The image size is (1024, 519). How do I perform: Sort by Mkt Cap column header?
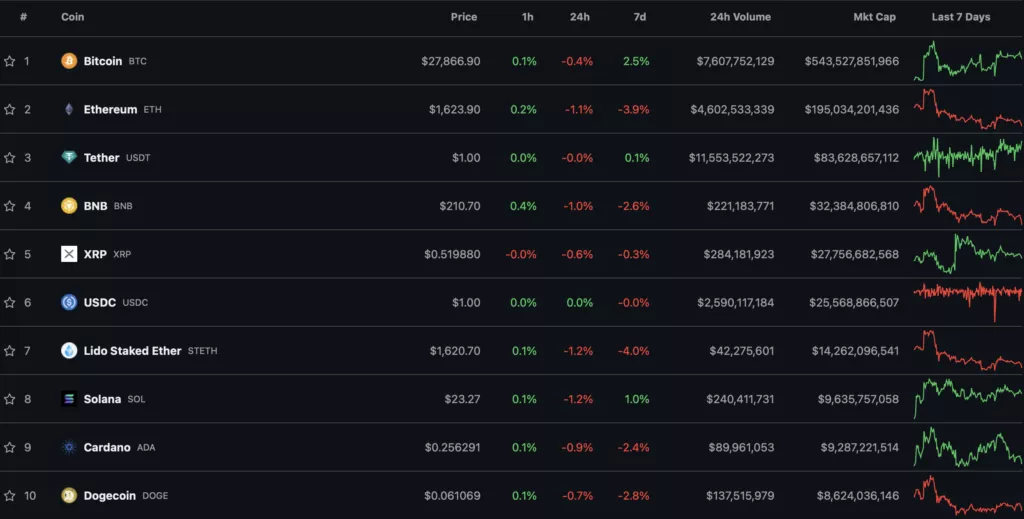coord(874,17)
